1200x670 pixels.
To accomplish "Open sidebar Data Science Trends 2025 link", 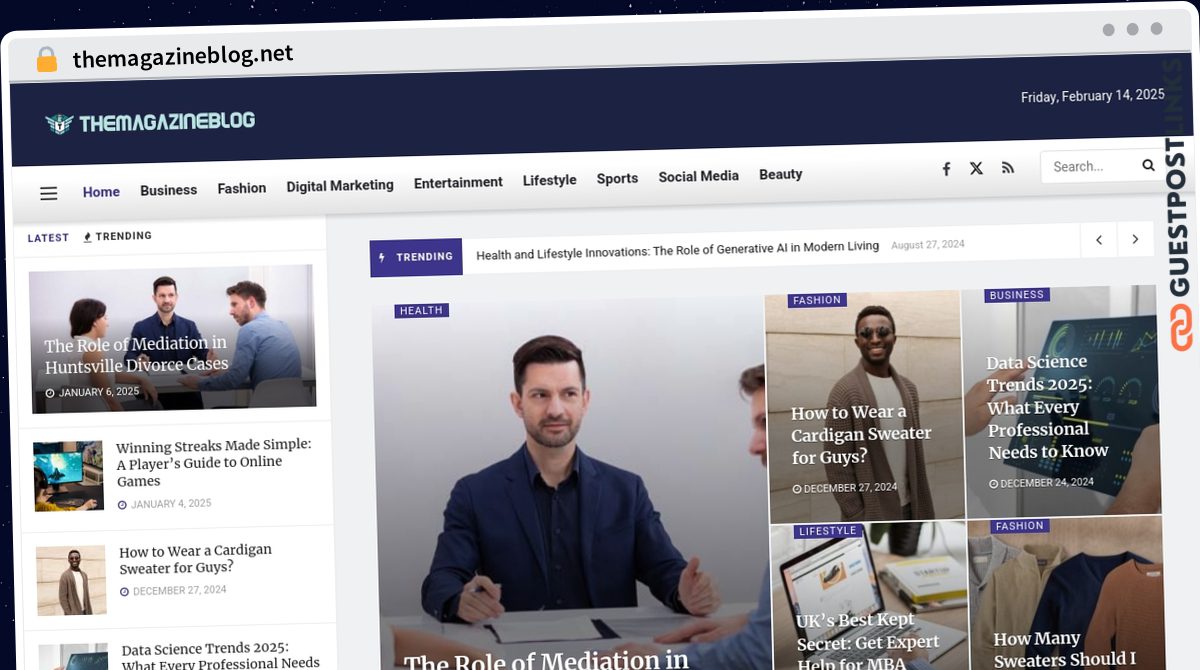I will (x=220, y=655).
